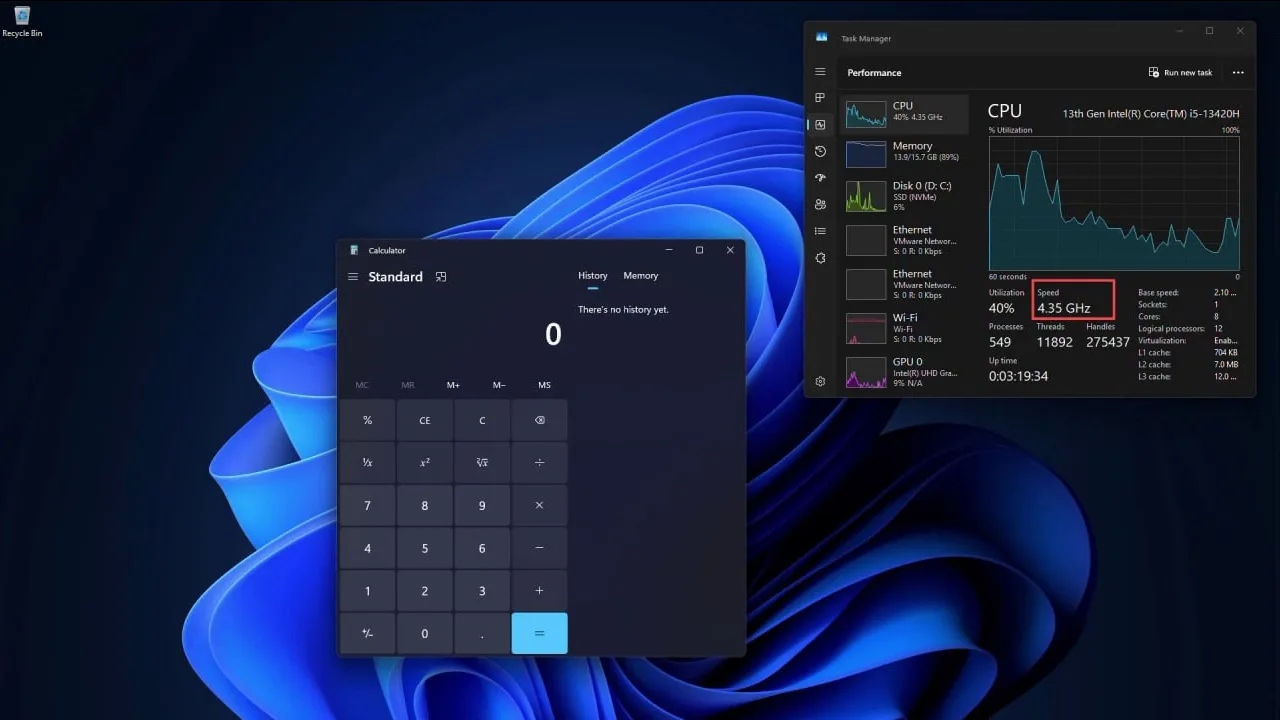Select Performance page icon in Task Manager sidebar
Viewport: 1280px width, 720px height.
coord(820,125)
